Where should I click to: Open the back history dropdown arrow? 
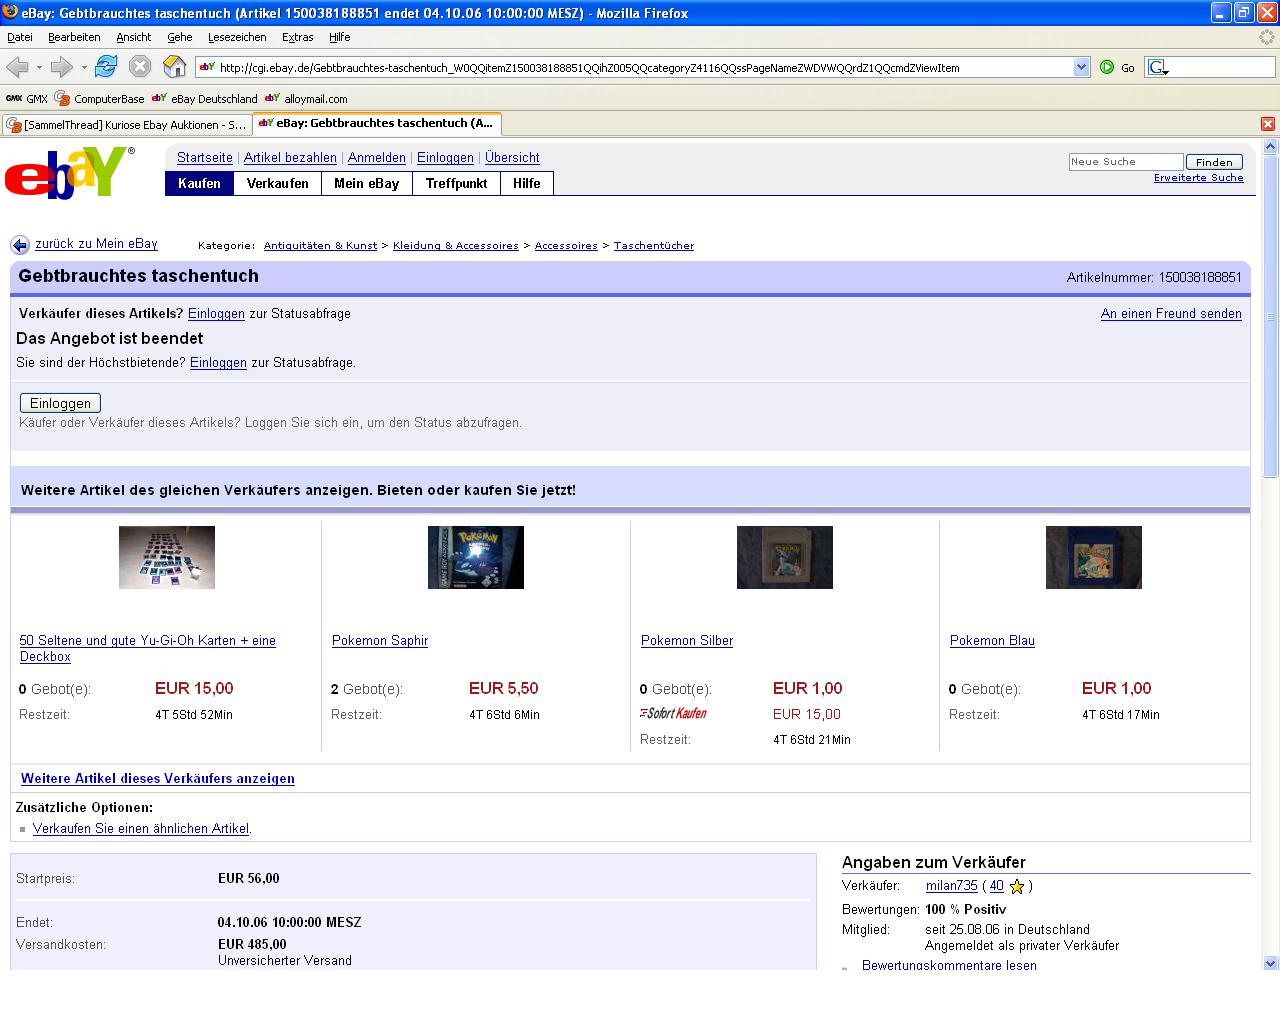[39, 67]
